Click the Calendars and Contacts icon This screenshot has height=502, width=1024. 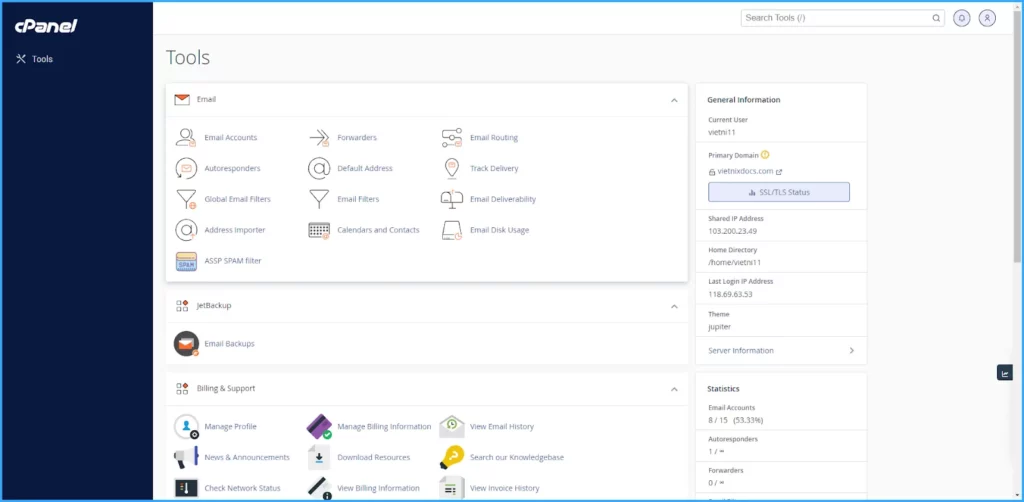coord(319,230)
